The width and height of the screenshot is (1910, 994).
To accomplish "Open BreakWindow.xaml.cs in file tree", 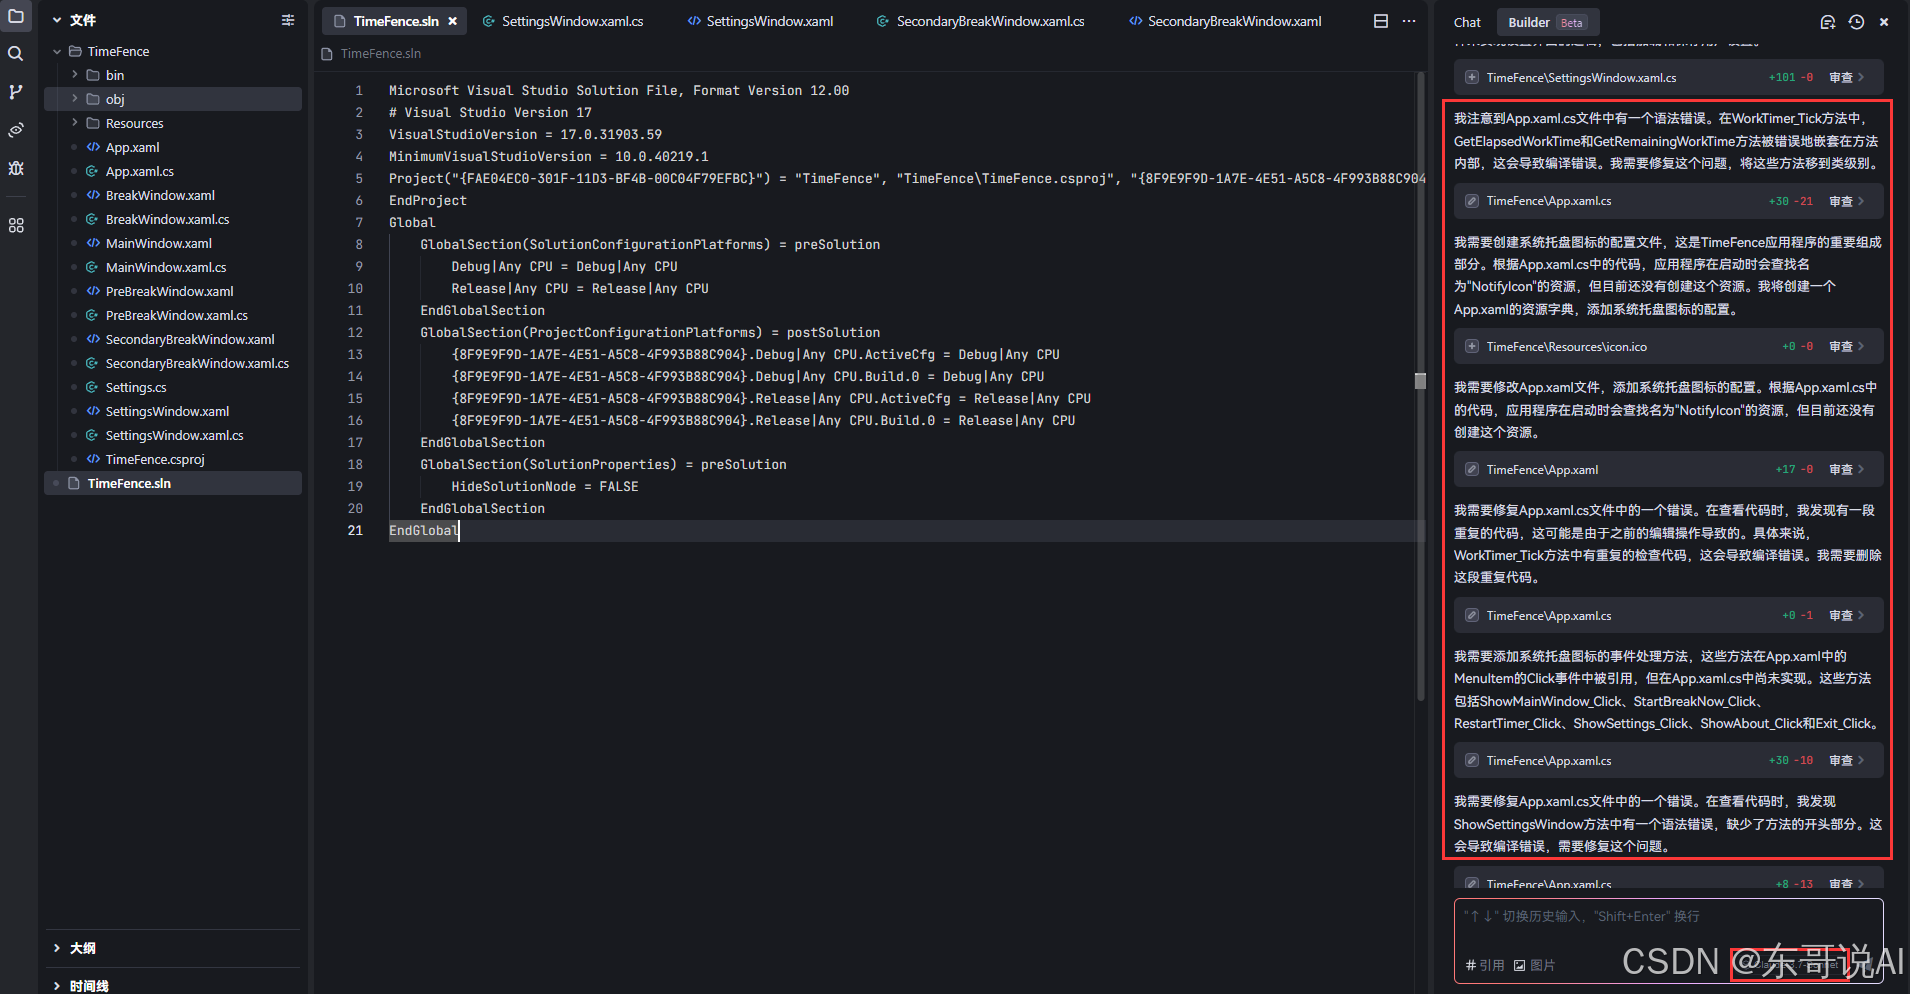I will pos(167,219).
